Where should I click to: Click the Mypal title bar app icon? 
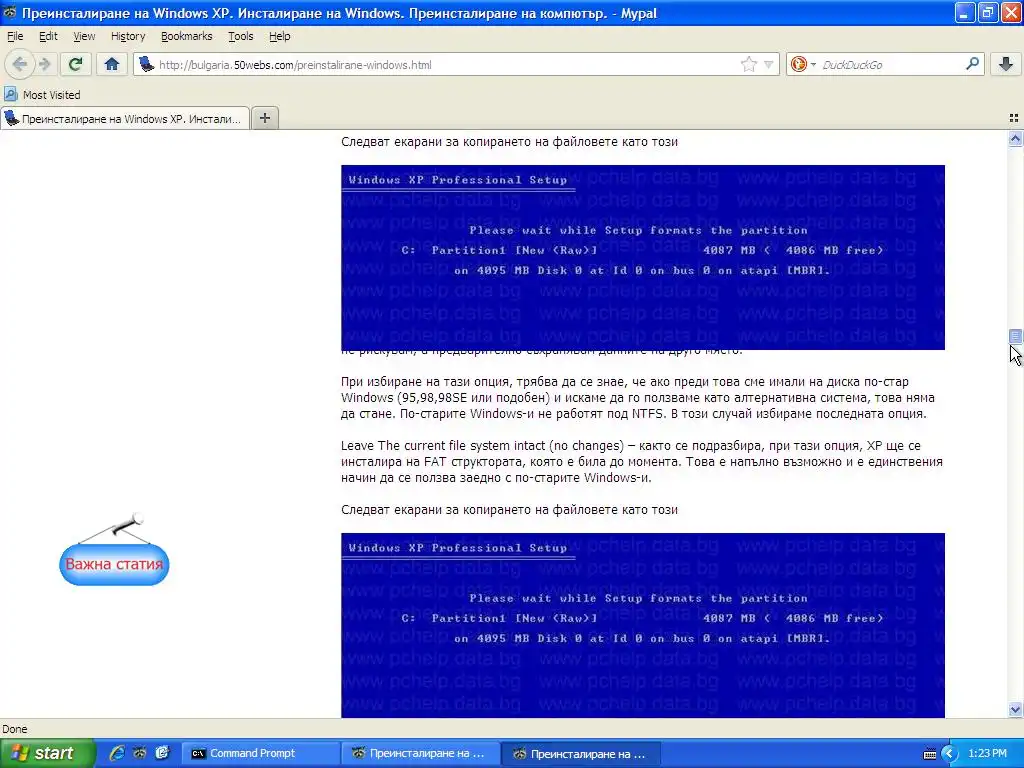(9, 12)
